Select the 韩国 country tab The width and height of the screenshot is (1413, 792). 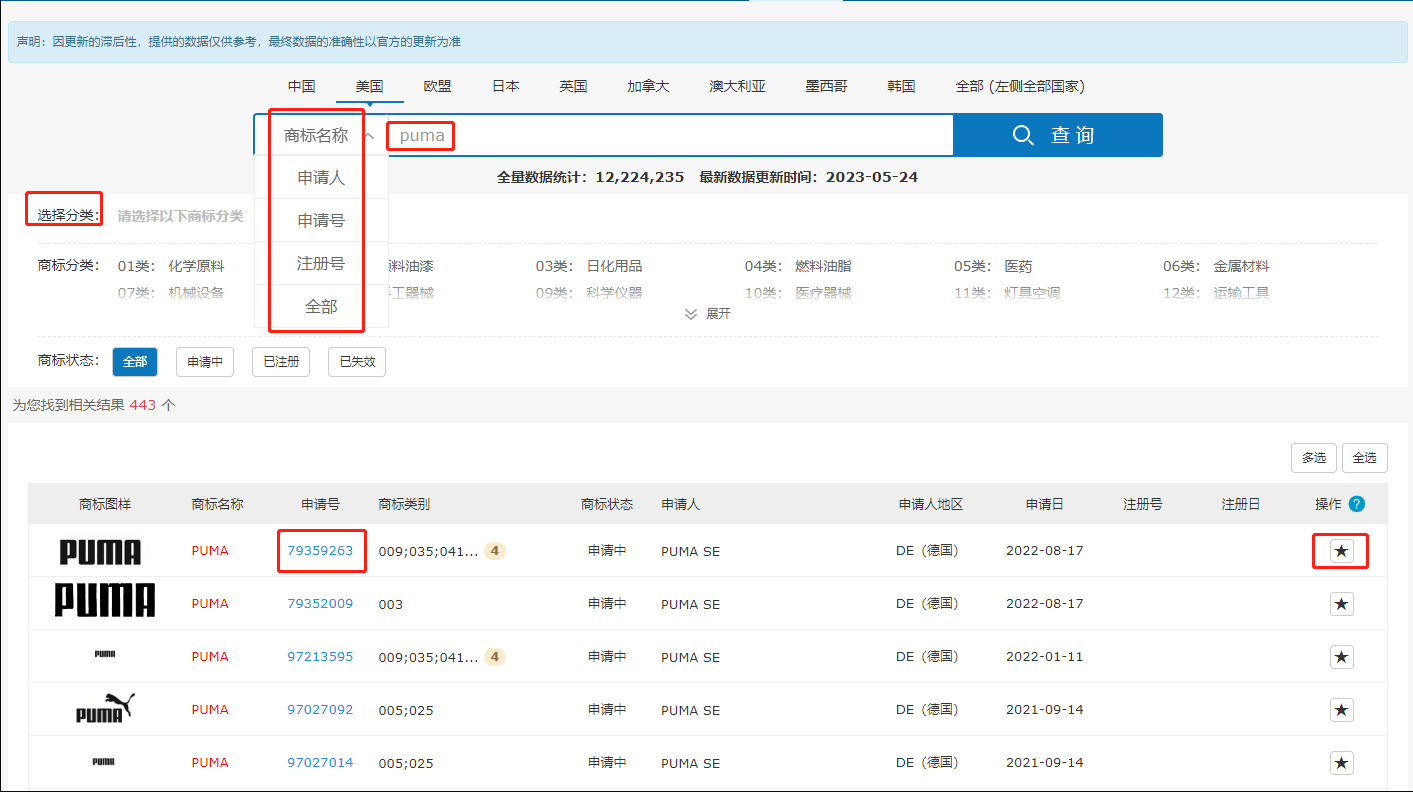(901, 86)
